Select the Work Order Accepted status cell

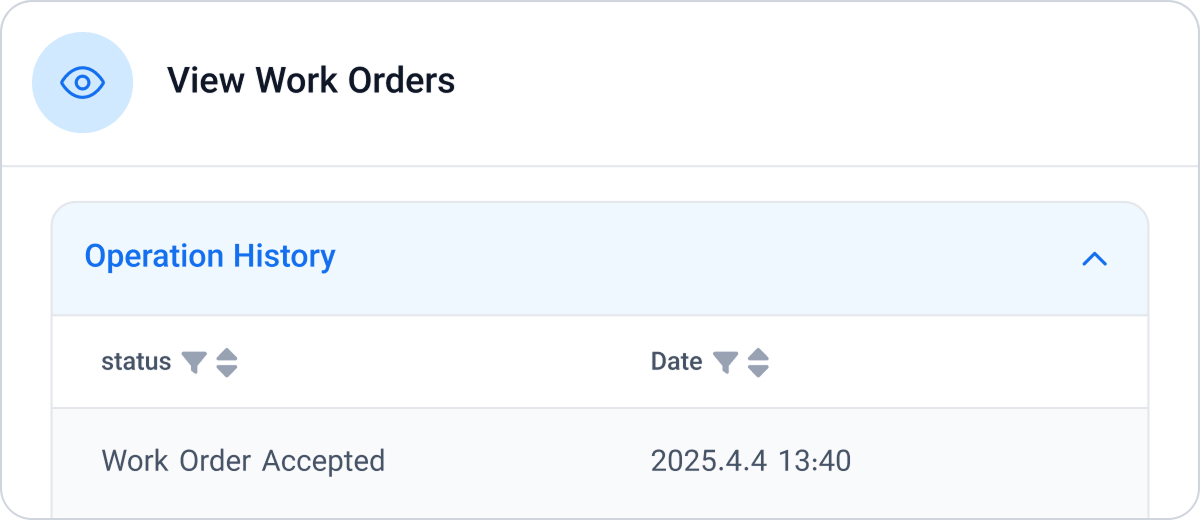[243, 461]
